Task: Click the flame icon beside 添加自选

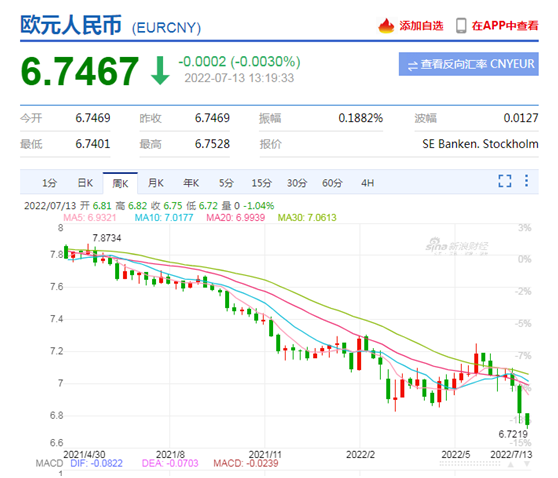Action: click(386, 26)
